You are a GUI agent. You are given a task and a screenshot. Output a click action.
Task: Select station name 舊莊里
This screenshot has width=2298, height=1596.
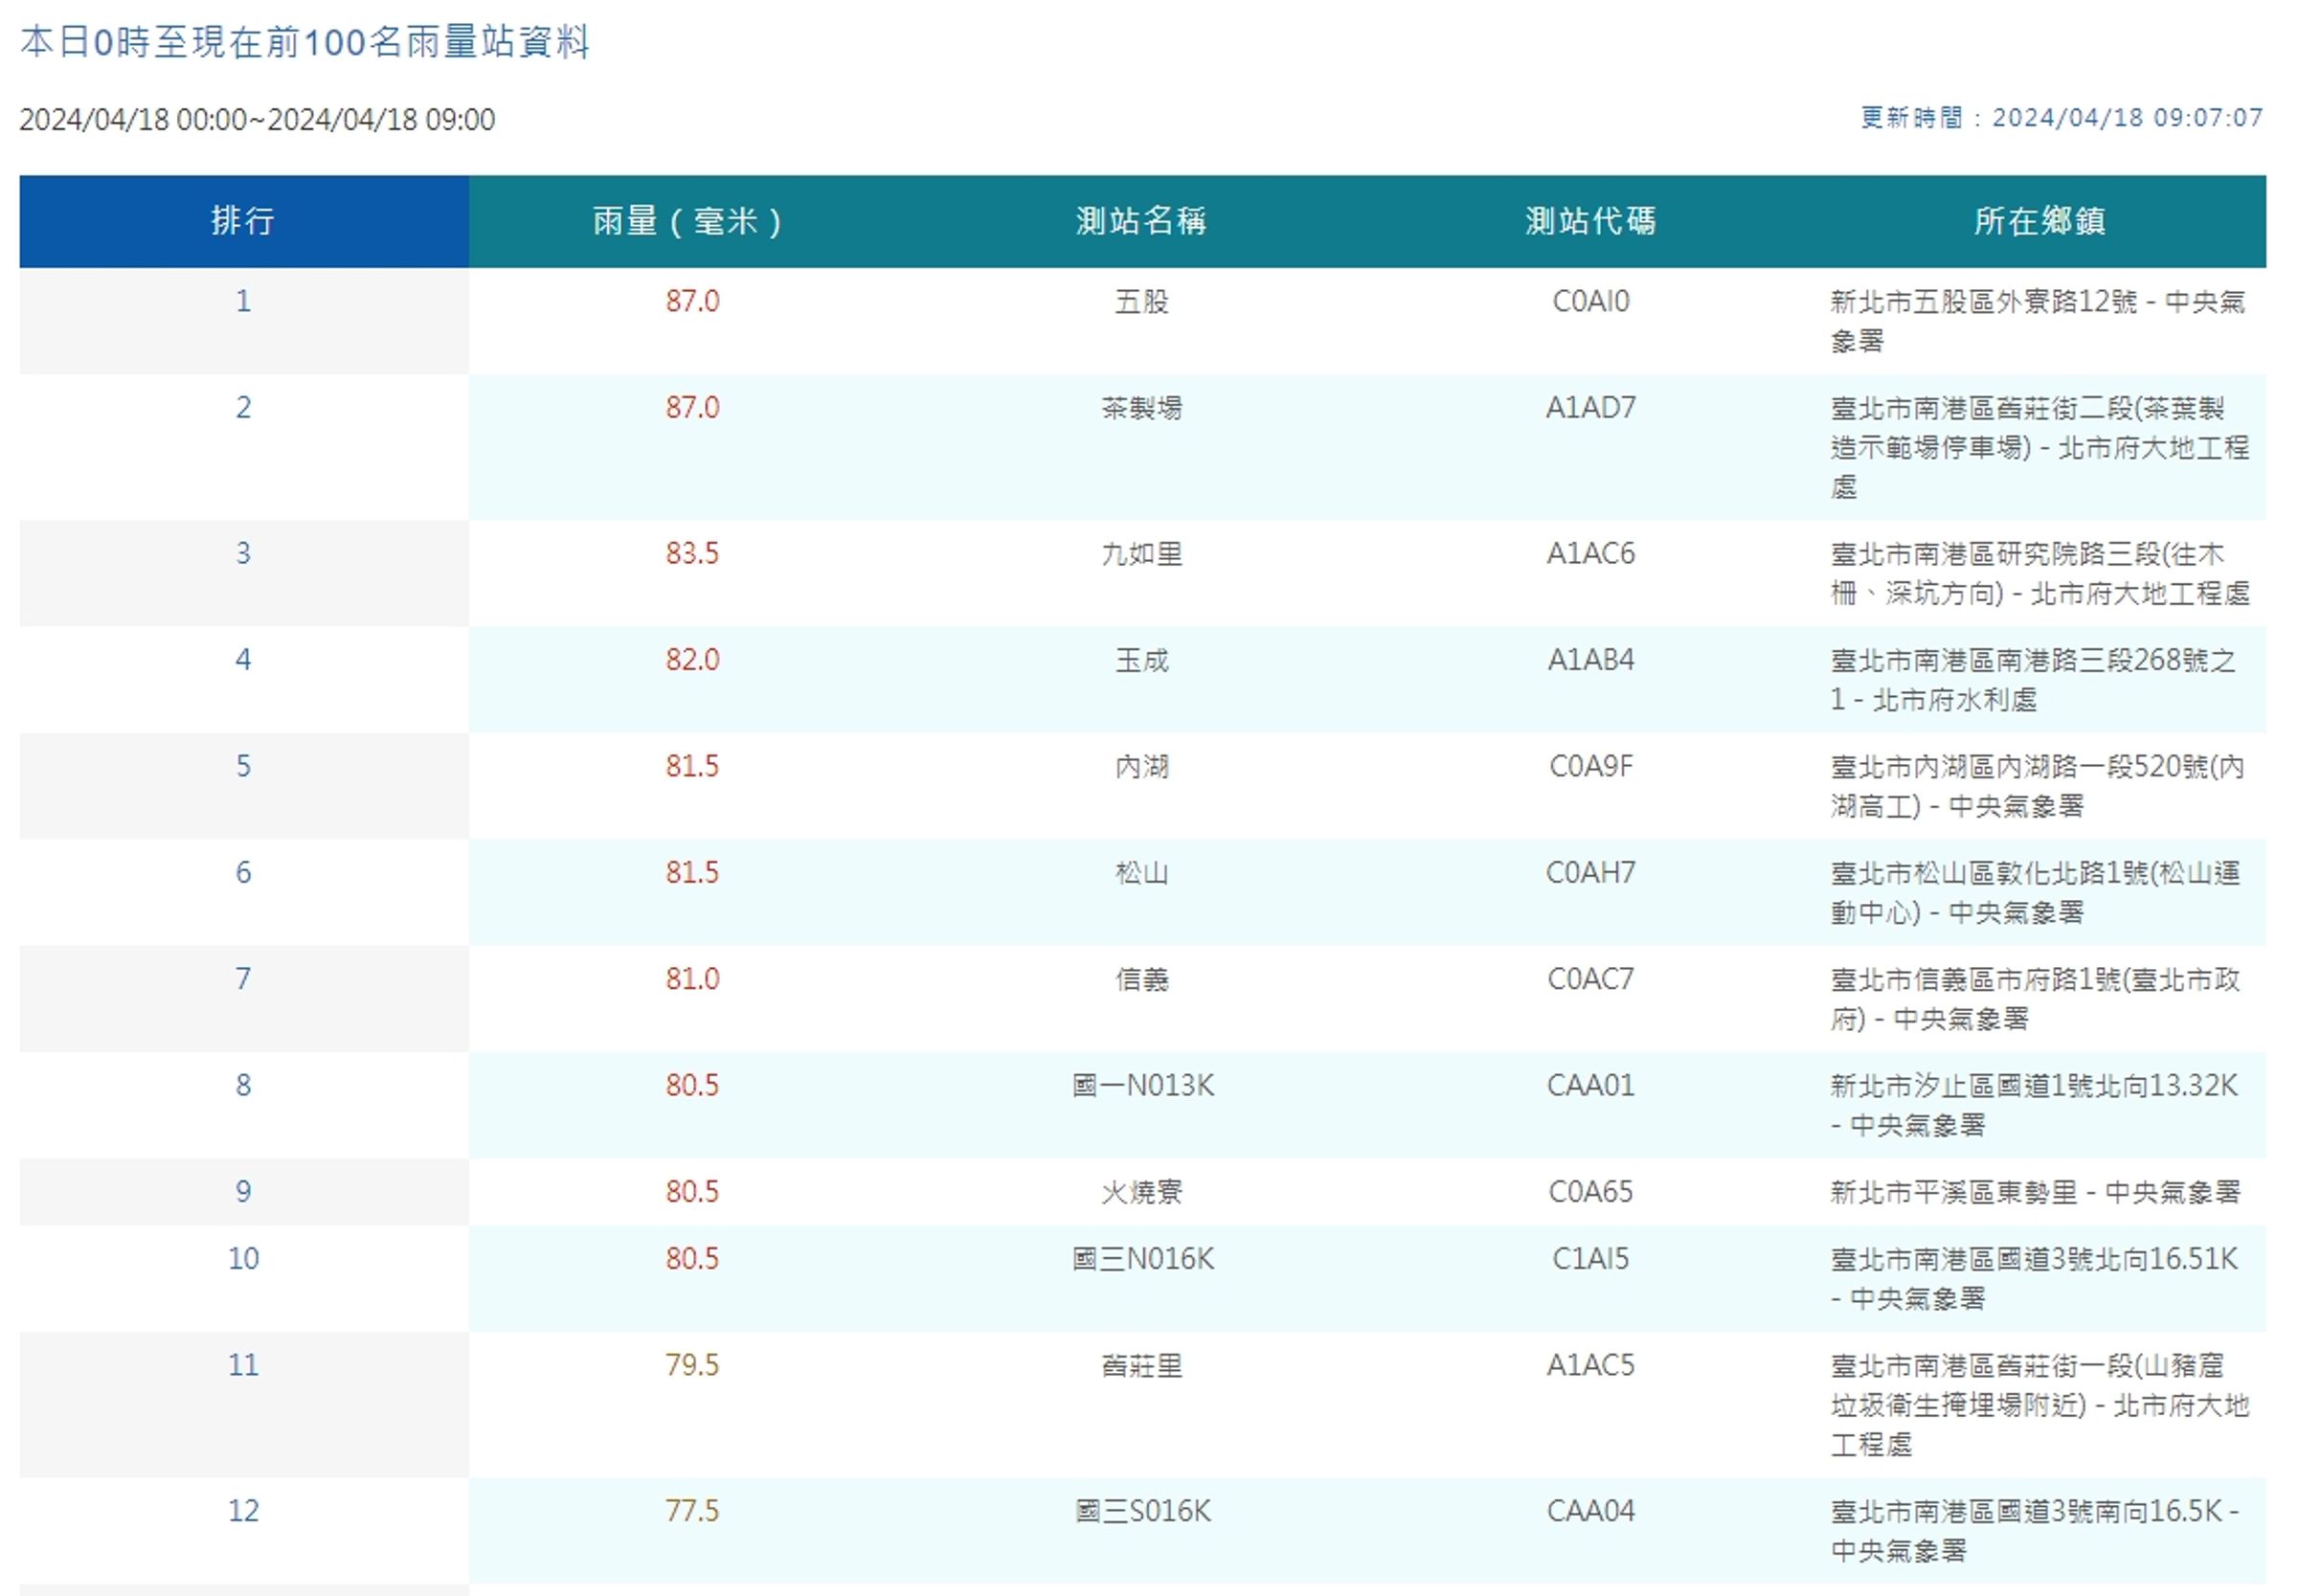pyautogui.click(x=1141, y=1366)
